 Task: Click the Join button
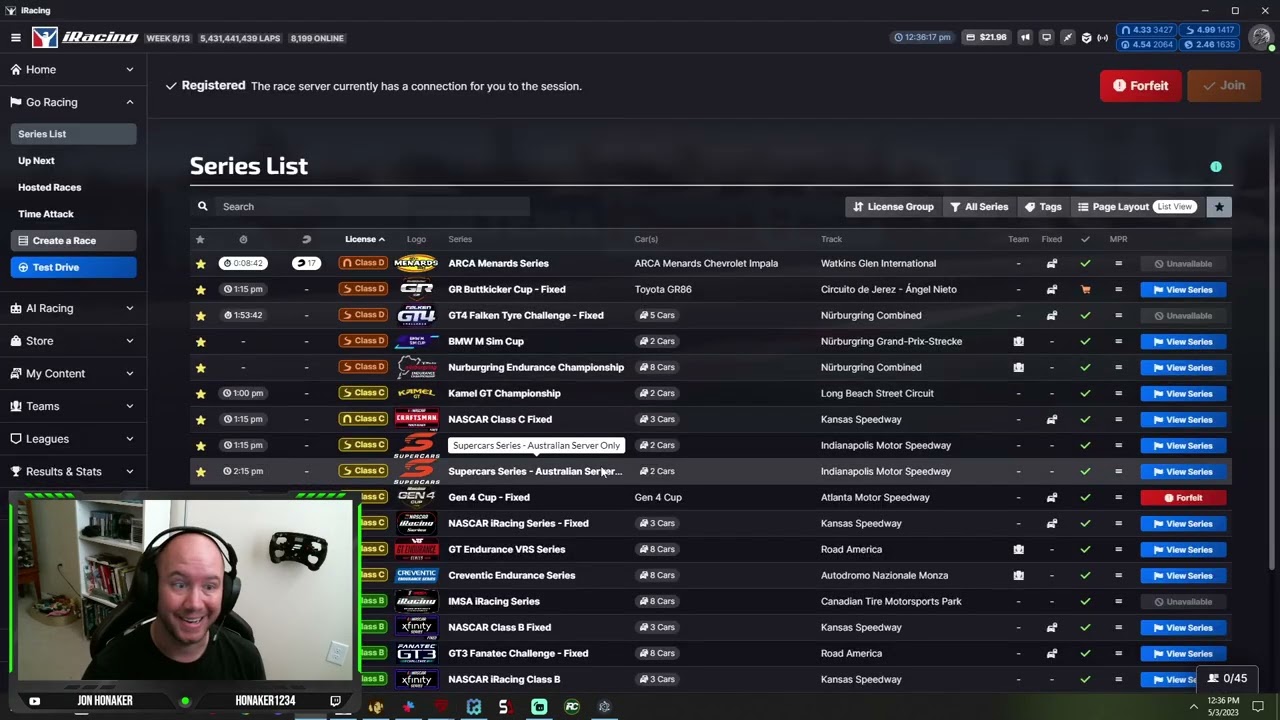pyautogui.click(x=1224, y=86)
